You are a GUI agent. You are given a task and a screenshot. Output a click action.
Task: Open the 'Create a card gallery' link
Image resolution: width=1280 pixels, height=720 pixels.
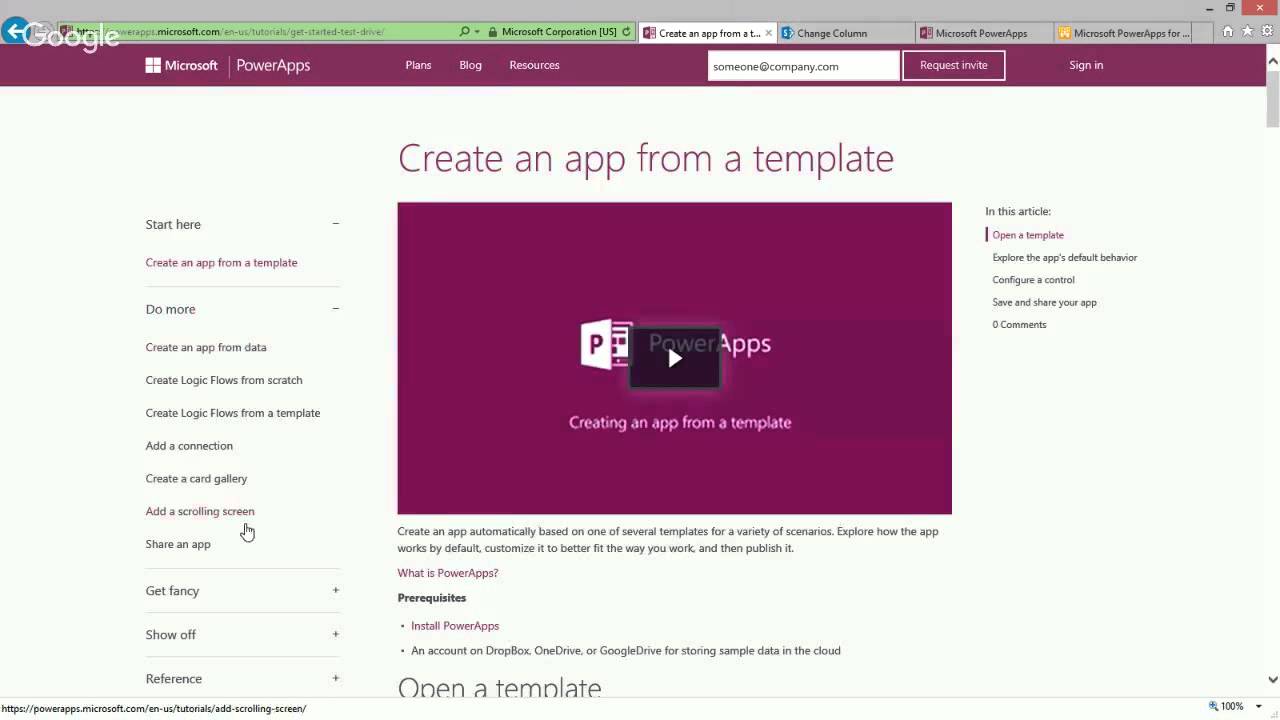coord(196,479)
